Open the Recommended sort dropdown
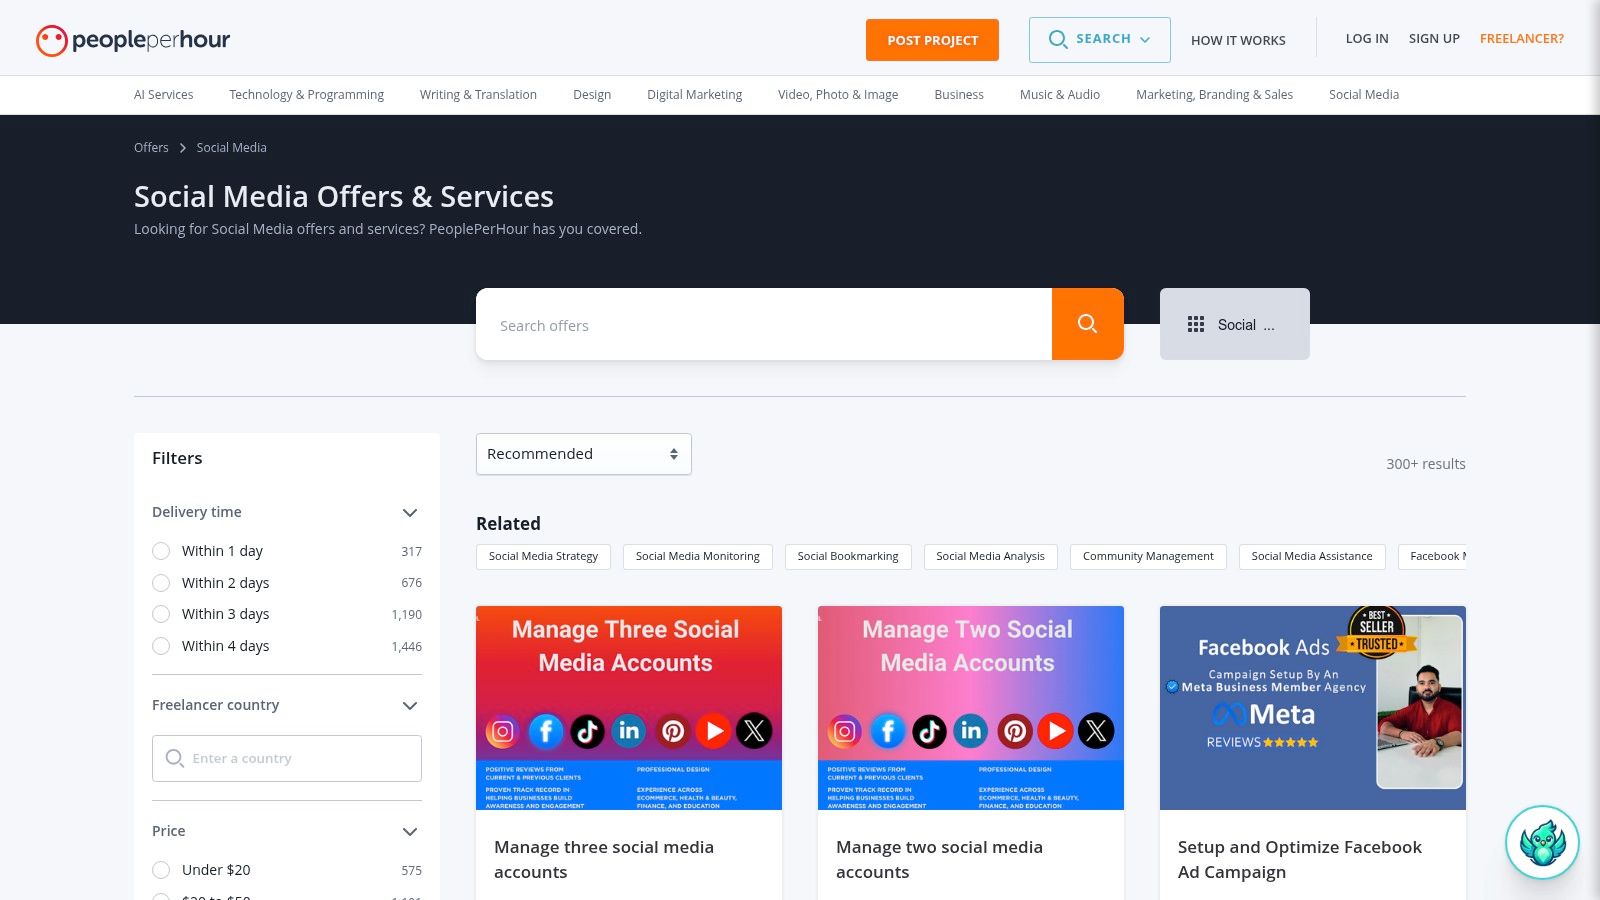 pyautogui.click(x=584, y=454)
